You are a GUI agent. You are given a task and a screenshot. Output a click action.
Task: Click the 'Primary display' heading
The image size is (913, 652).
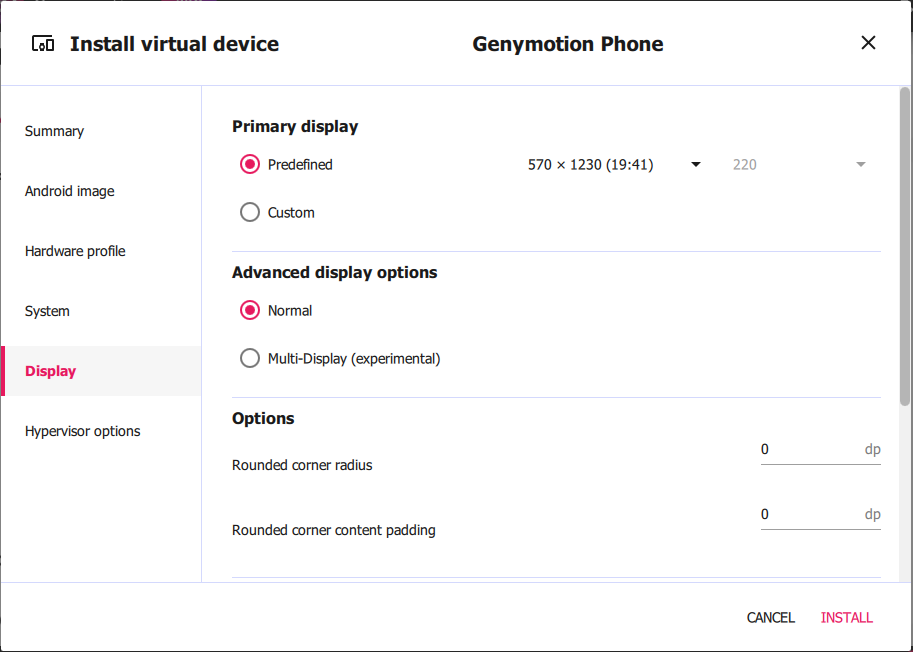[295, 126]
